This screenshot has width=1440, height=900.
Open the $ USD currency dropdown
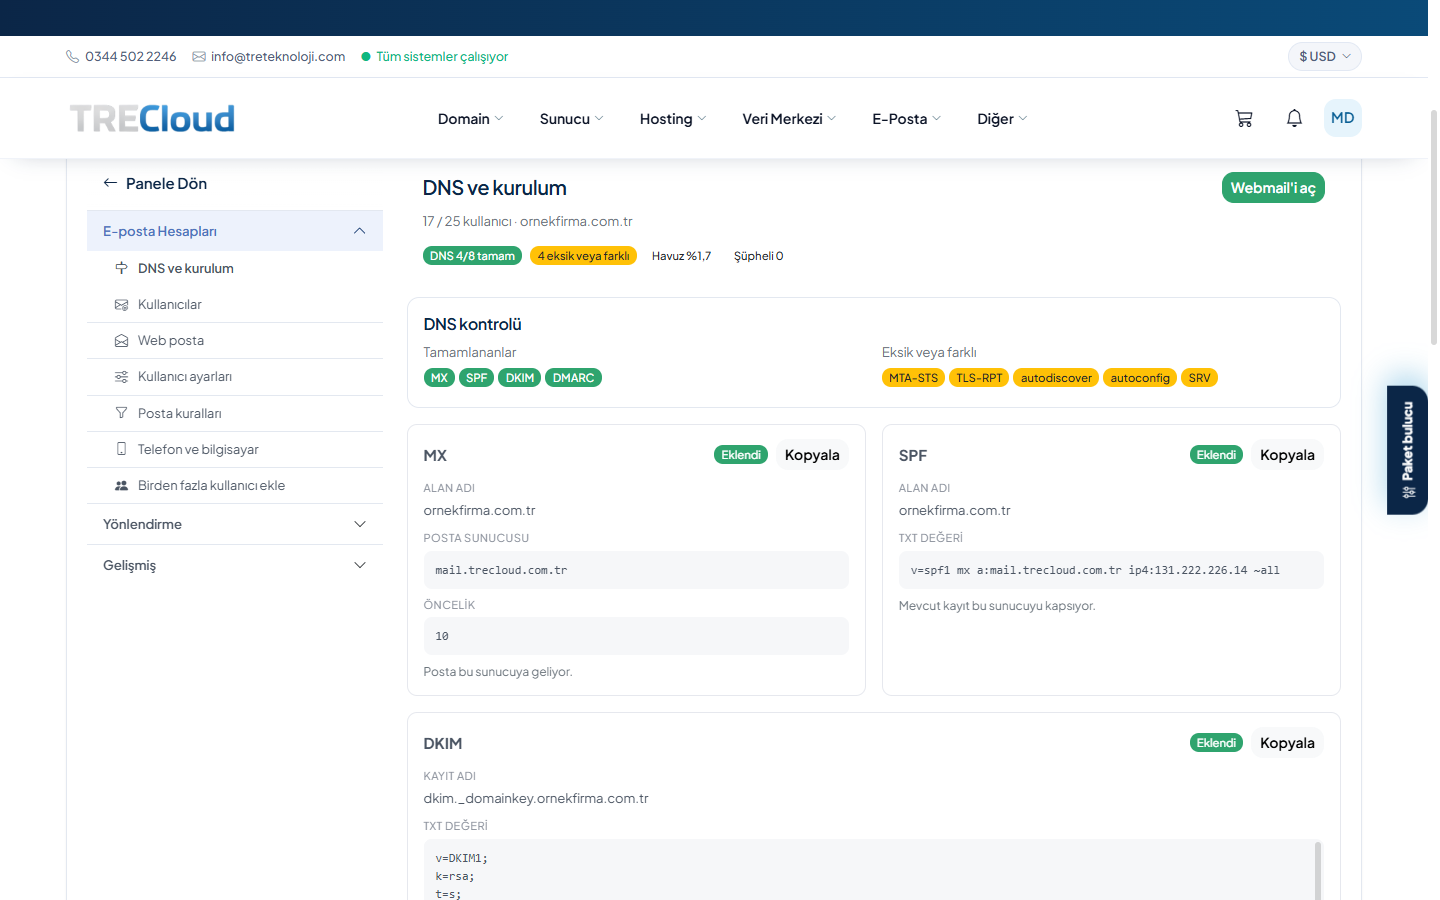pos(1325,57)
